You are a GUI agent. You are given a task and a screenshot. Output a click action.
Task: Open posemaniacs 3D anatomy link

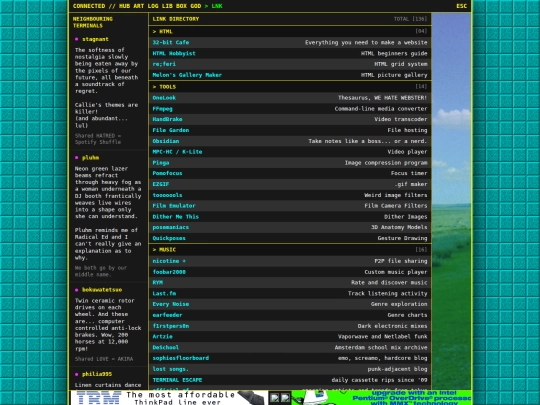(171, 227)
